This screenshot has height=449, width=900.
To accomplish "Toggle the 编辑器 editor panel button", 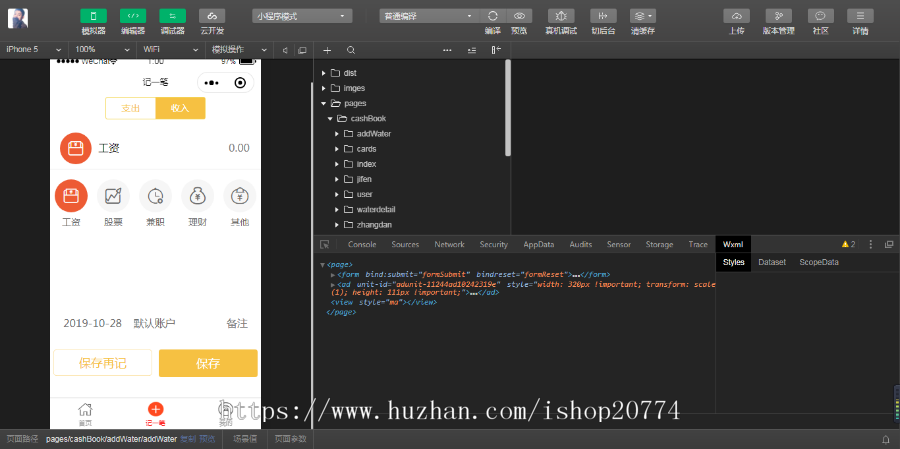I will click(x=133, y=16).
